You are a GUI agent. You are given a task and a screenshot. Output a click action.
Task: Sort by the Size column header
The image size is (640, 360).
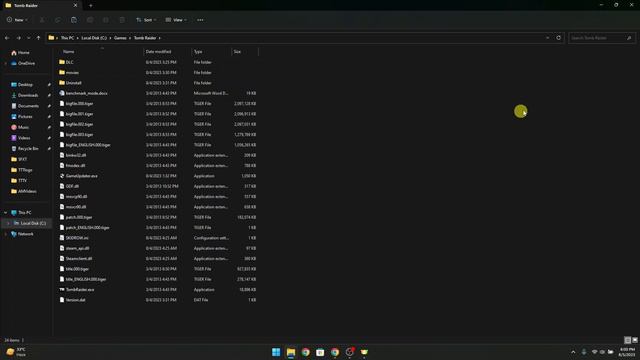(x=237, y=51)
